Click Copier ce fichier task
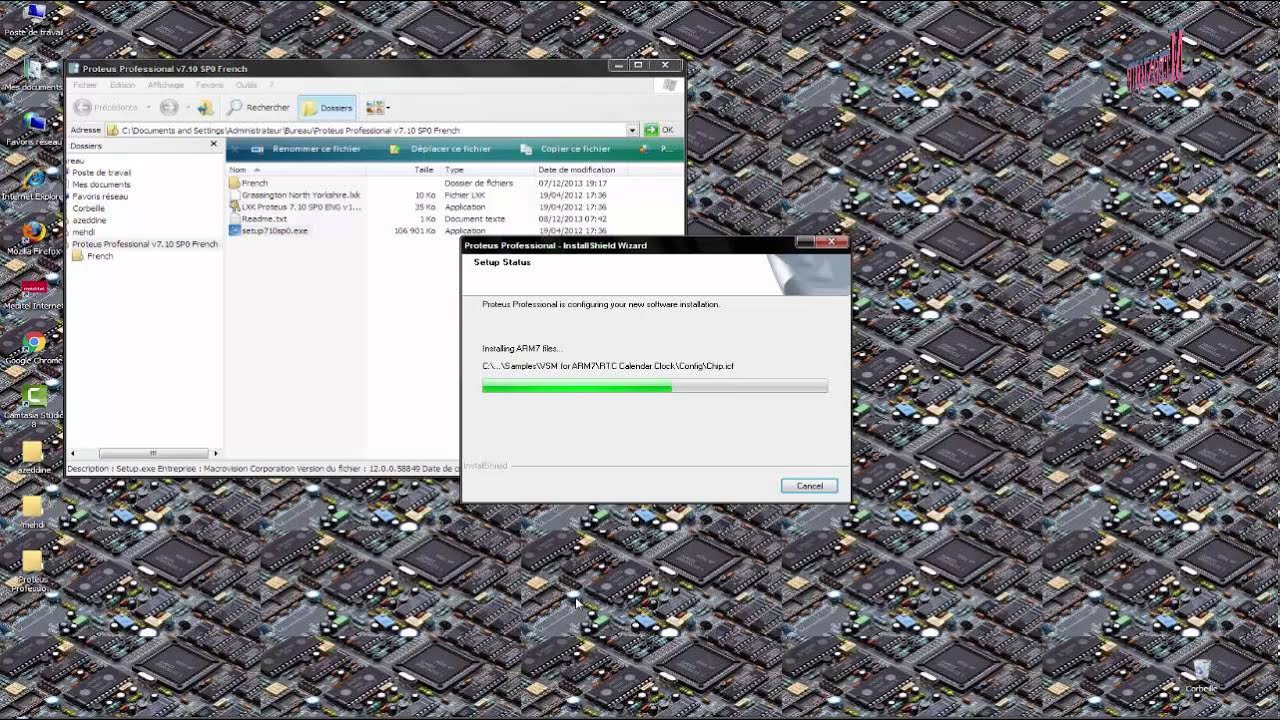 (x=566, y=149)
